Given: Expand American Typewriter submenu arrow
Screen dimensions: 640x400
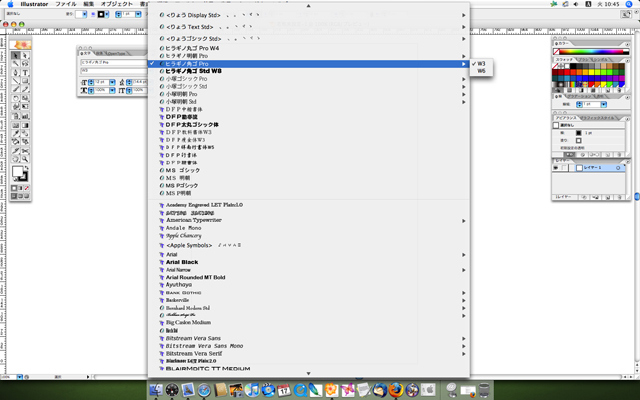Looking at the screenshot, I should tap(464, 221).
